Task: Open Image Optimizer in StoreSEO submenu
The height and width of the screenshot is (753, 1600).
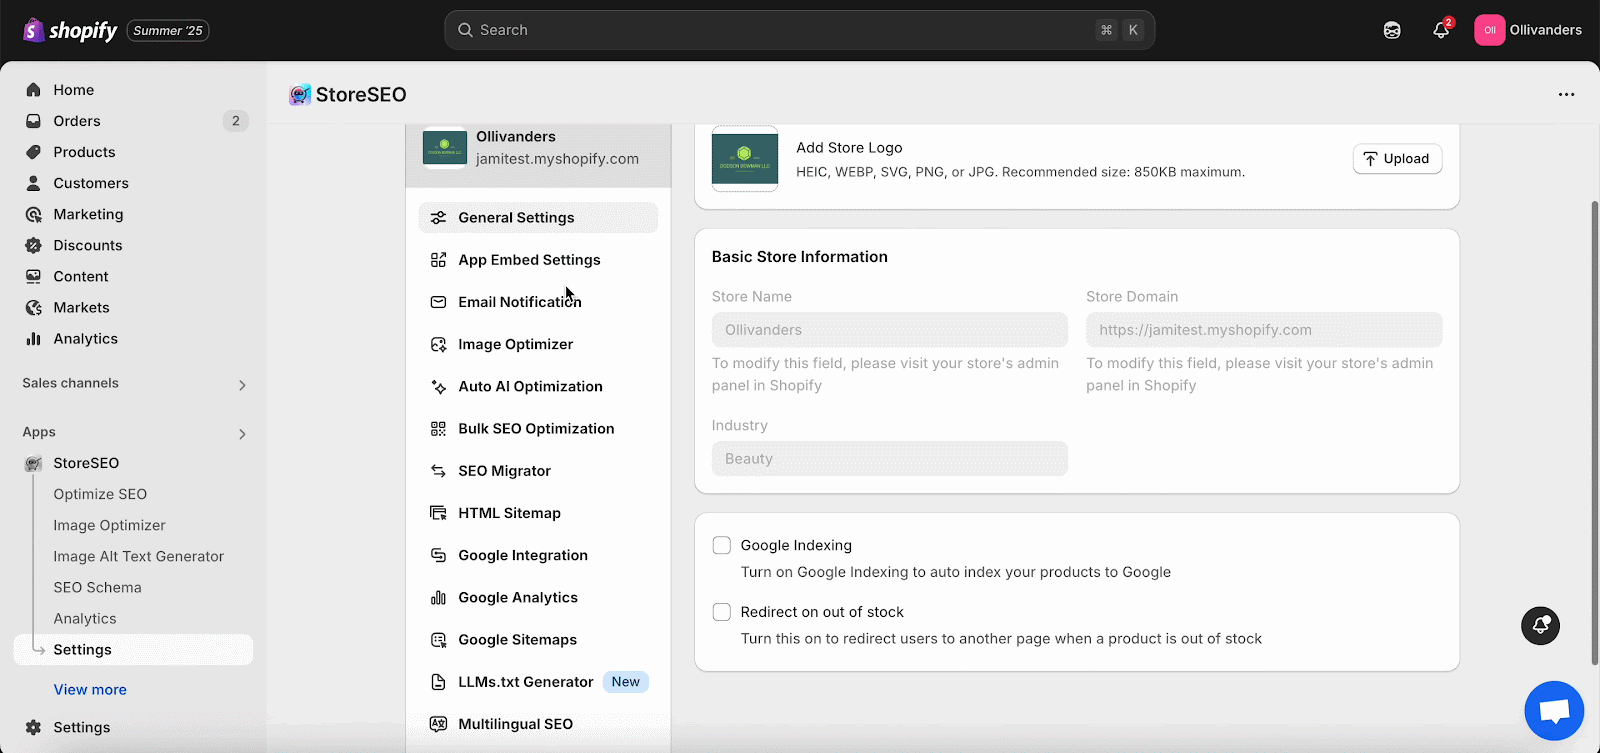Action: pyautogui.click(x=109, y=525)
